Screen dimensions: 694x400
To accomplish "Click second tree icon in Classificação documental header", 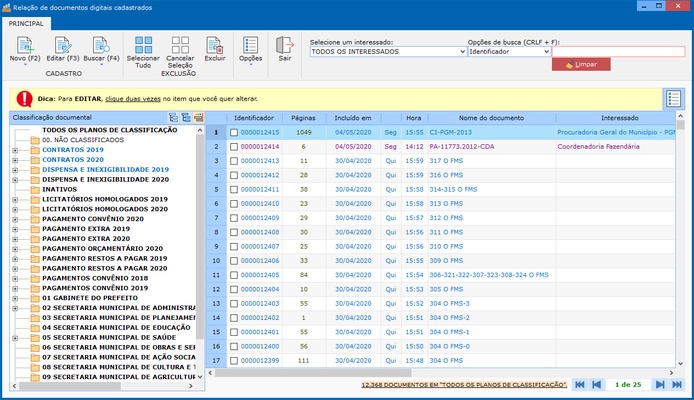I will [x=186, y=117].
